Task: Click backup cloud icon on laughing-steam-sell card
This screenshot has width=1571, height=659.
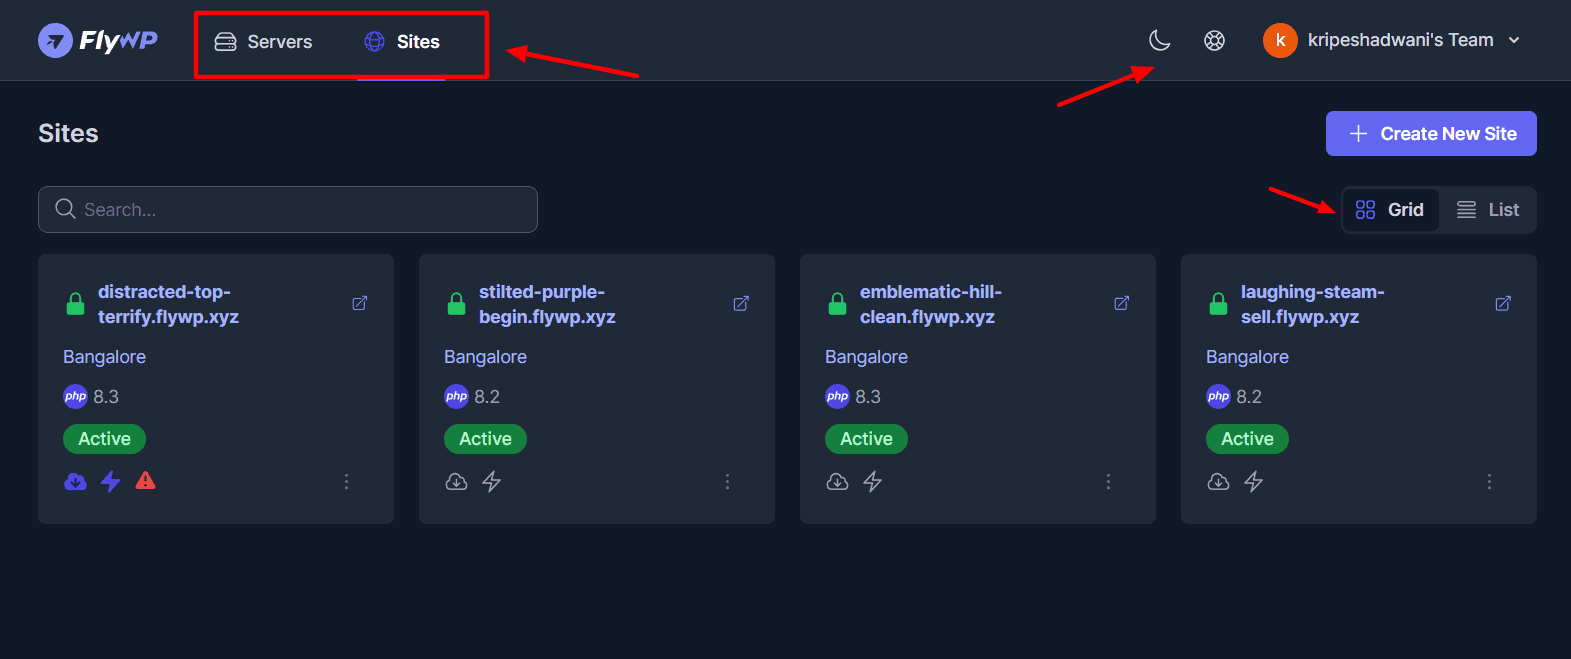Action: pyautogui.click(x=1218, y=482)
